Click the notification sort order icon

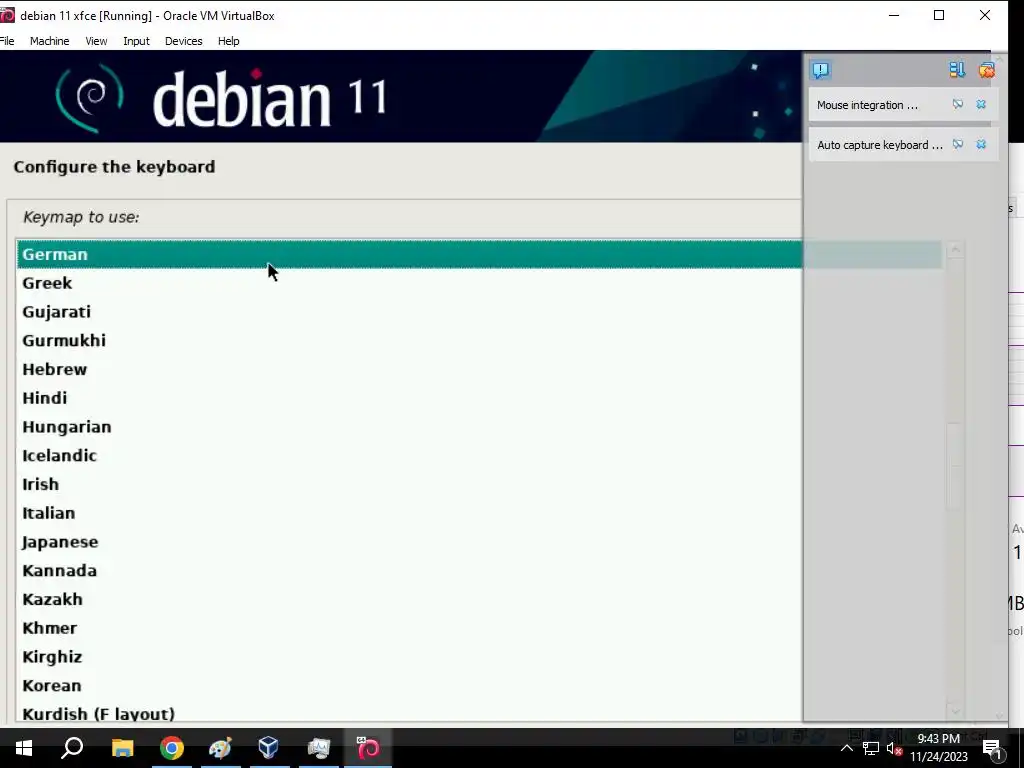[x=957, y=70]
